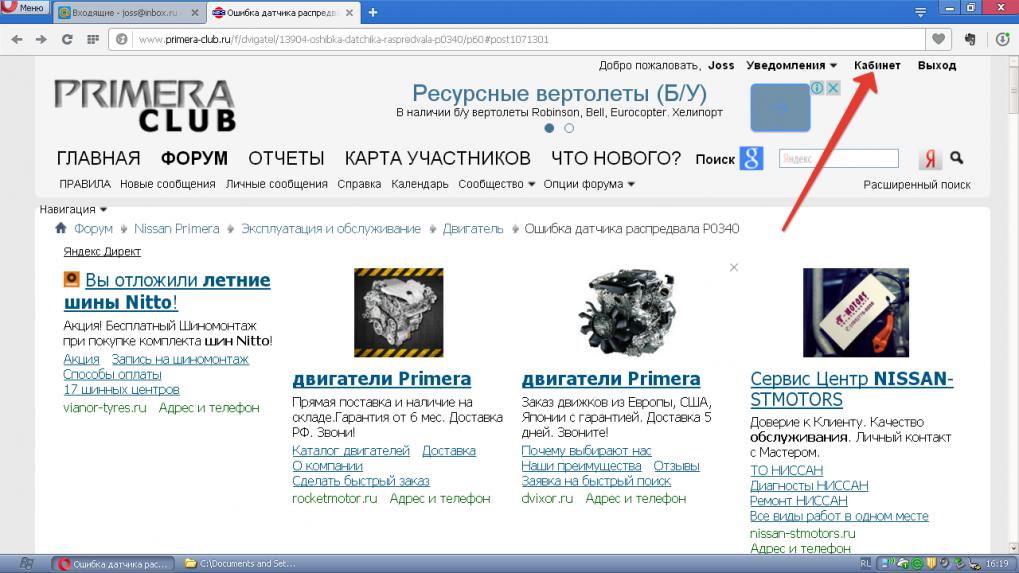Go to Двигатель breadcrumb link
This screenshot has width=1019, height=573.
pyautogui.click(x=472, y=229)
